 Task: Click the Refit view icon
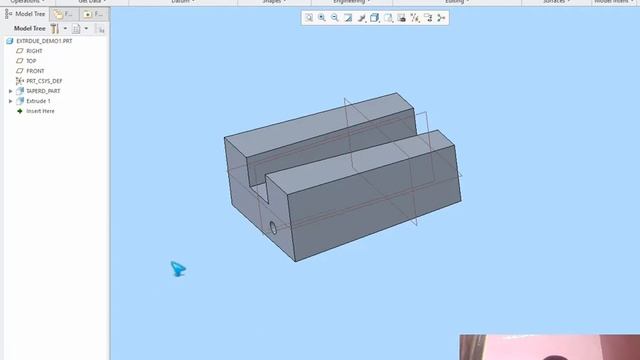pyautogui.click(x=309, y=18)
